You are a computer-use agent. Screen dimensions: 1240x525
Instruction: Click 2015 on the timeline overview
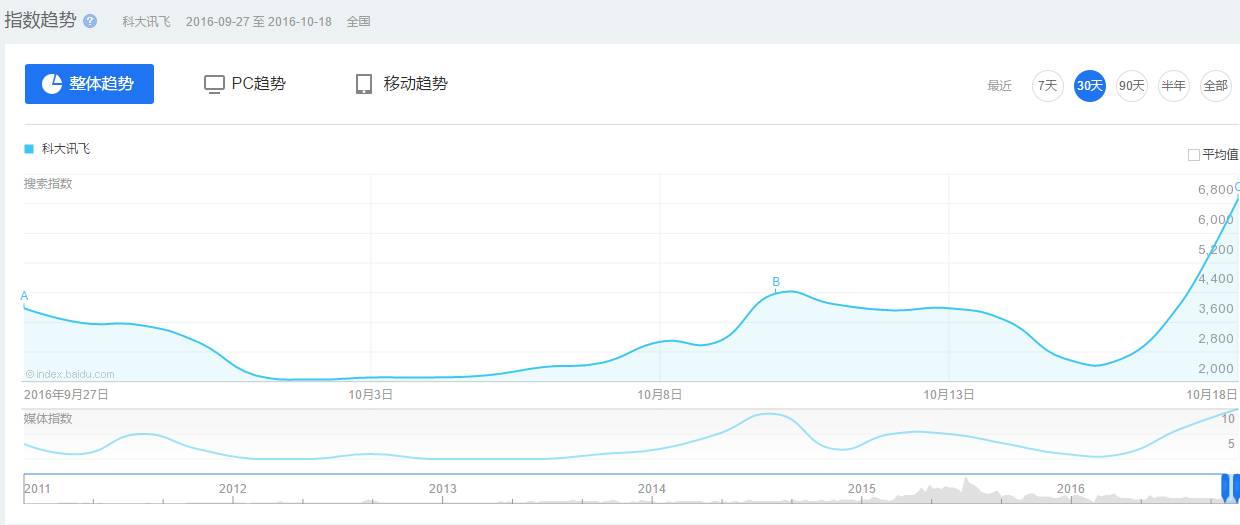pos(861,488)
